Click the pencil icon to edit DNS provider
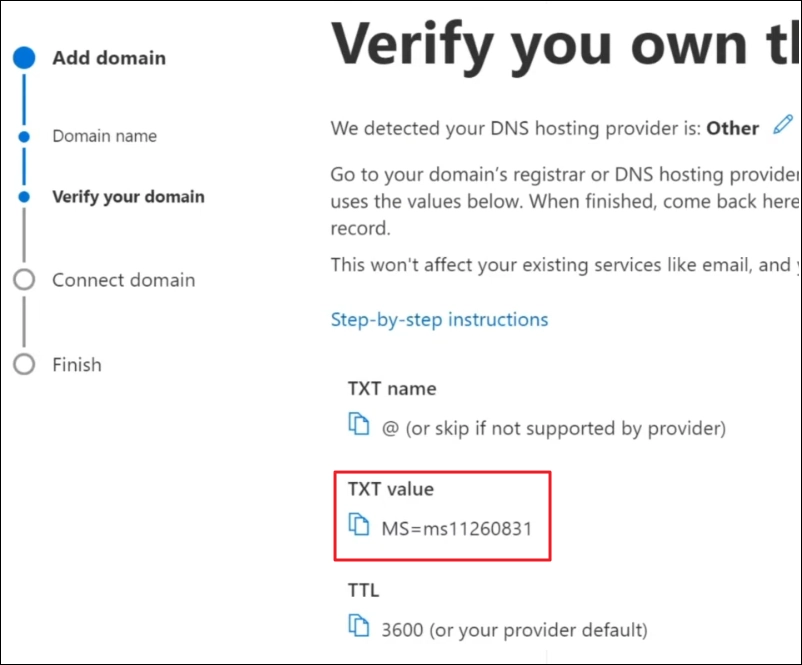Screen dimensions: 802x665 point(782,127)
